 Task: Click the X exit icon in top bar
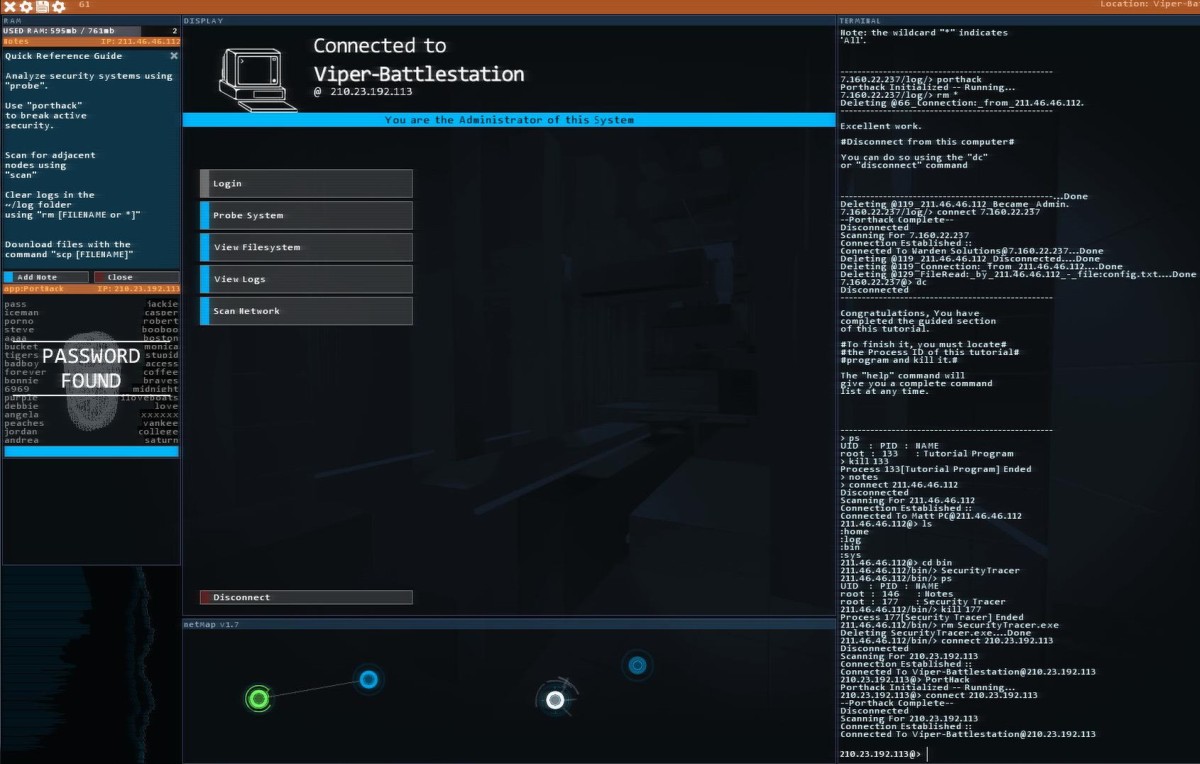(9, 6)
